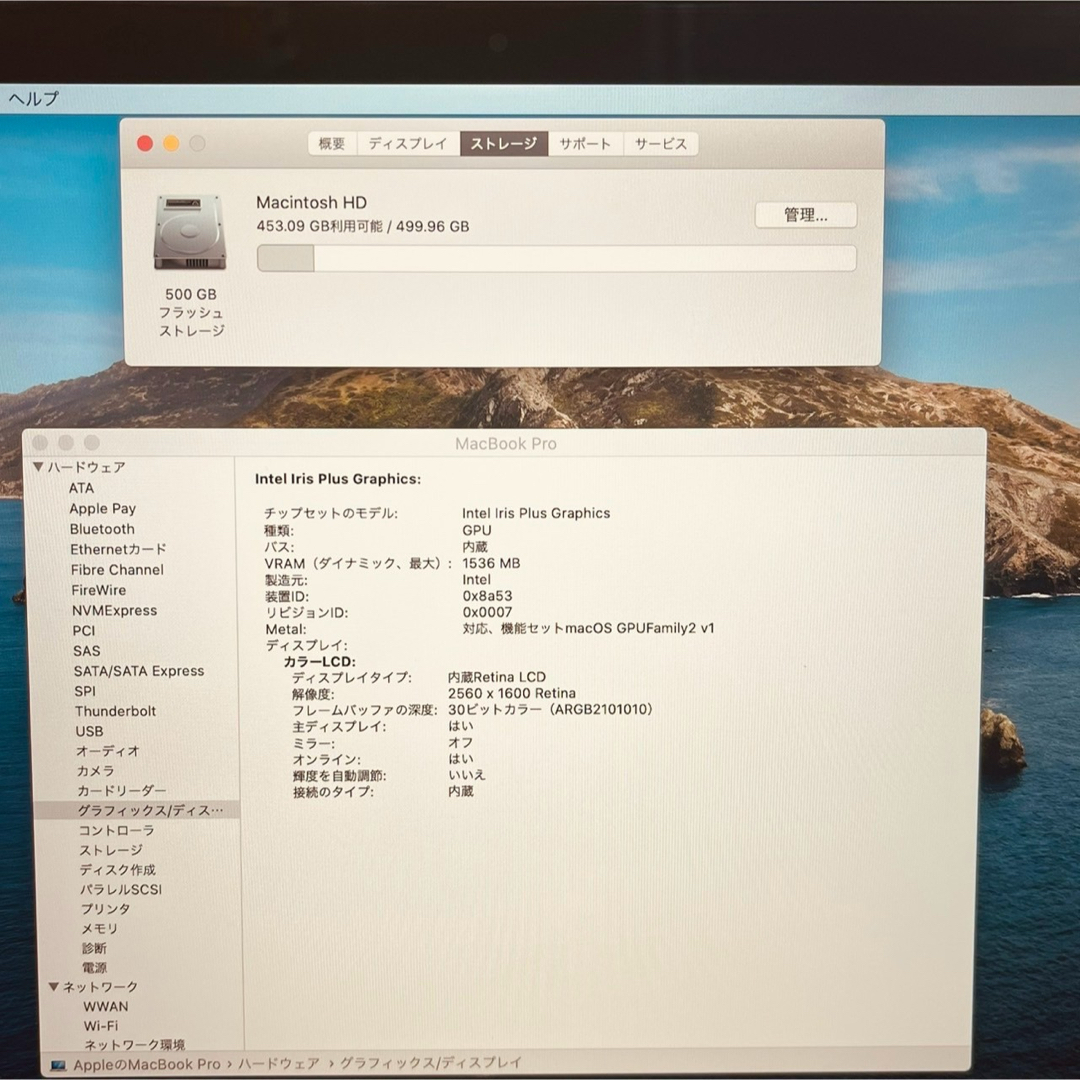This screenshot has width=1080, height=1080.
Task: Select ディスク作成 in the sidebar
Action: tap(118, 870)
